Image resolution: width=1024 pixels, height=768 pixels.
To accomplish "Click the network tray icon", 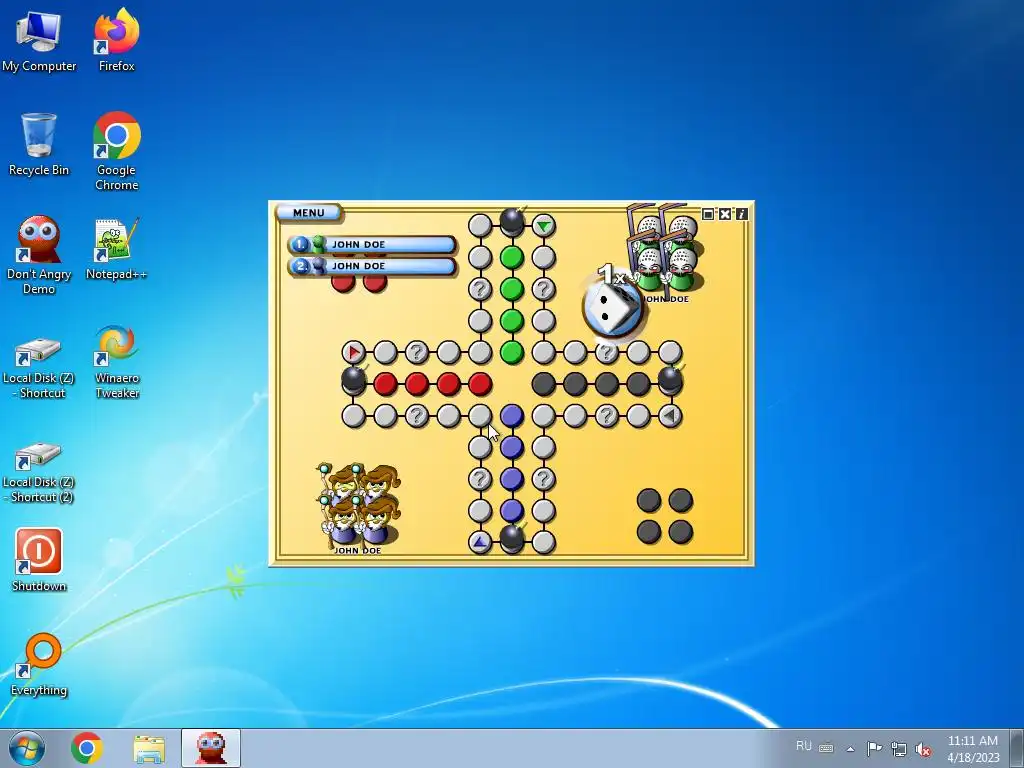I will (899, 749).
